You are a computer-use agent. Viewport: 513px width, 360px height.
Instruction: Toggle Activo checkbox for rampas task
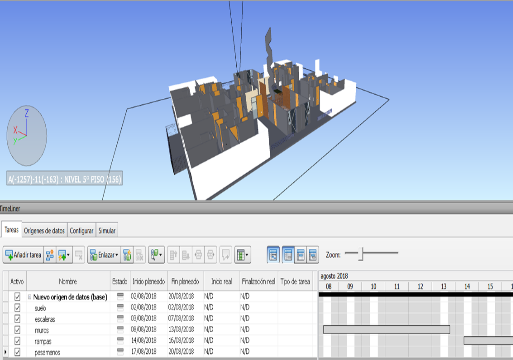tap(17, 341)
